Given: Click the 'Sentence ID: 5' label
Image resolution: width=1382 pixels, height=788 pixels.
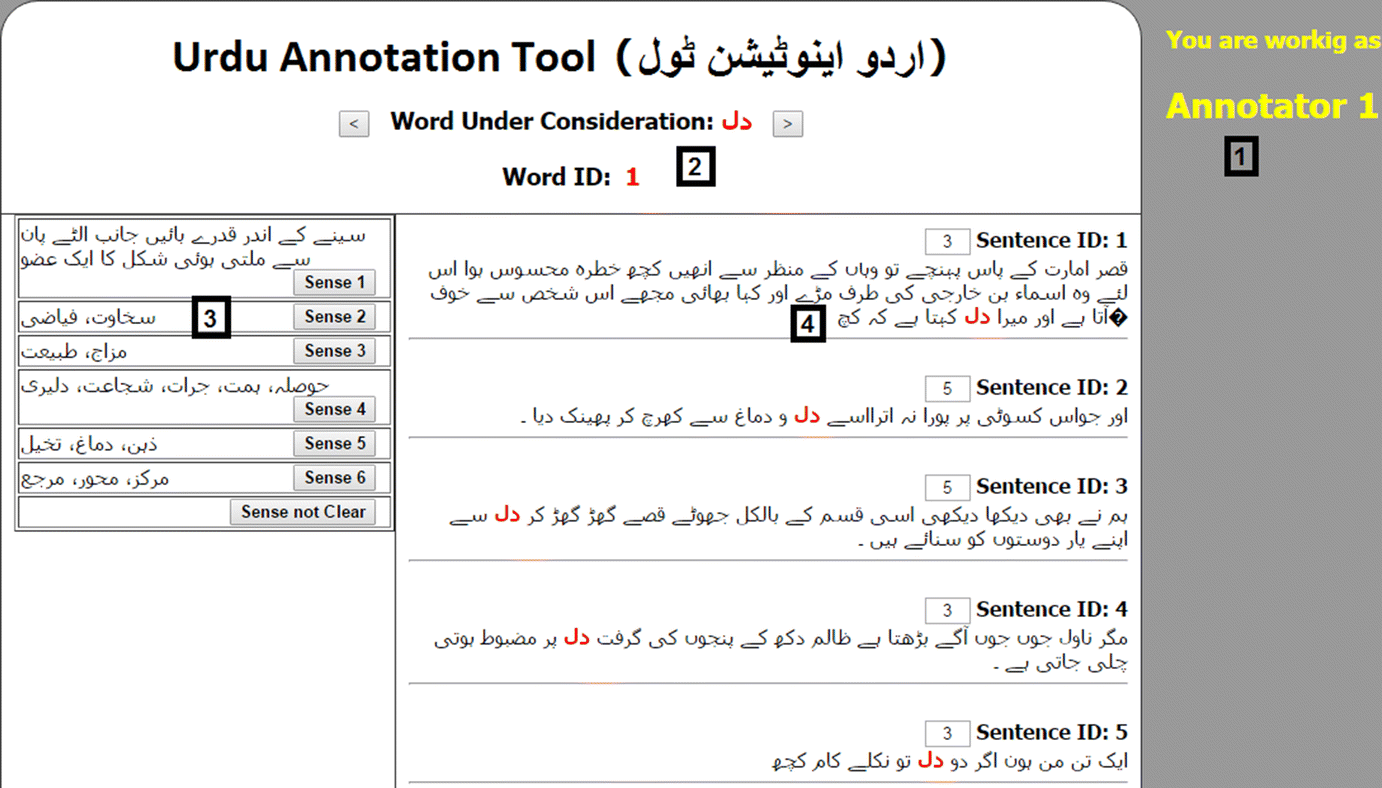Looking at the screenshot, I should pos(1052,733).
